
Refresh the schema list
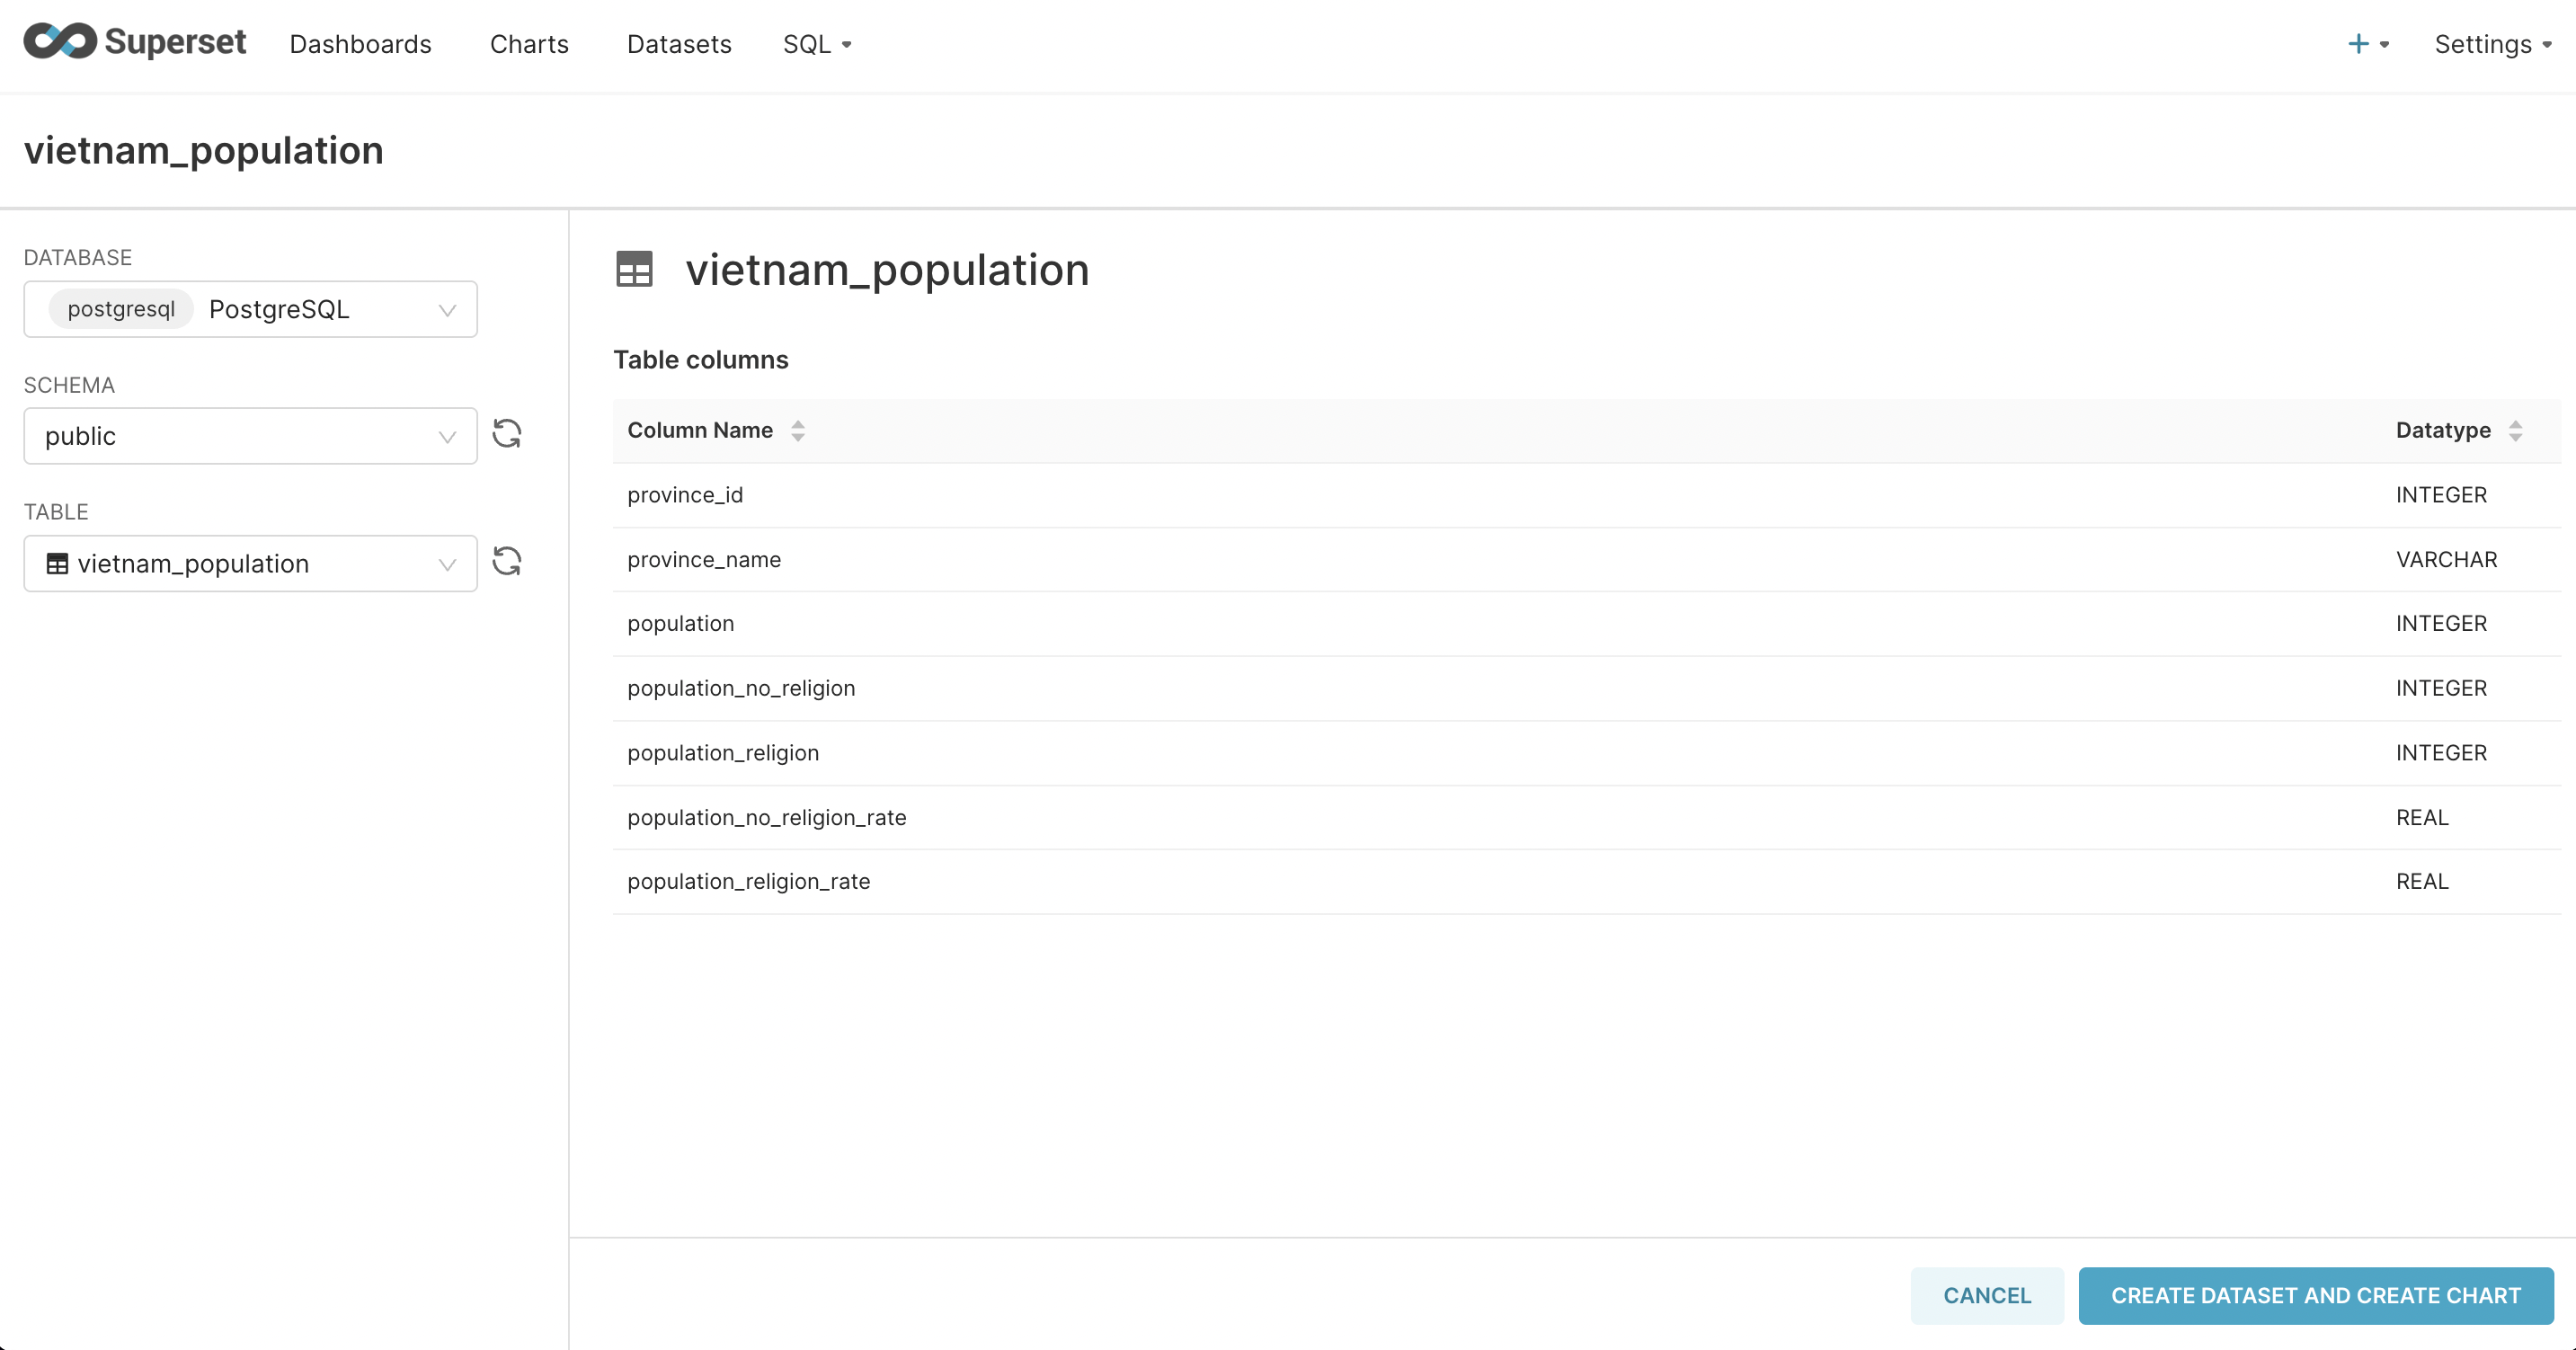pos(507,434)
